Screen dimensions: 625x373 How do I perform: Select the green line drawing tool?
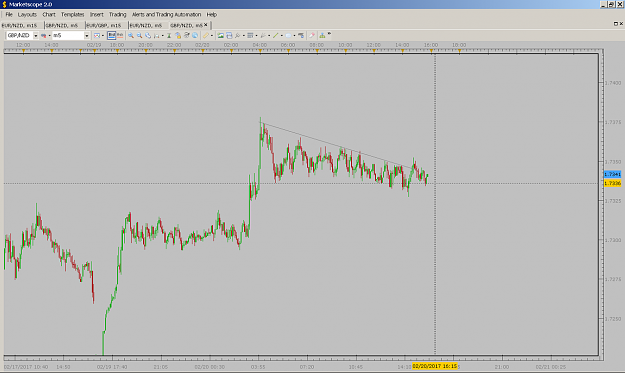pyautogui.click(x=275, y=35)
